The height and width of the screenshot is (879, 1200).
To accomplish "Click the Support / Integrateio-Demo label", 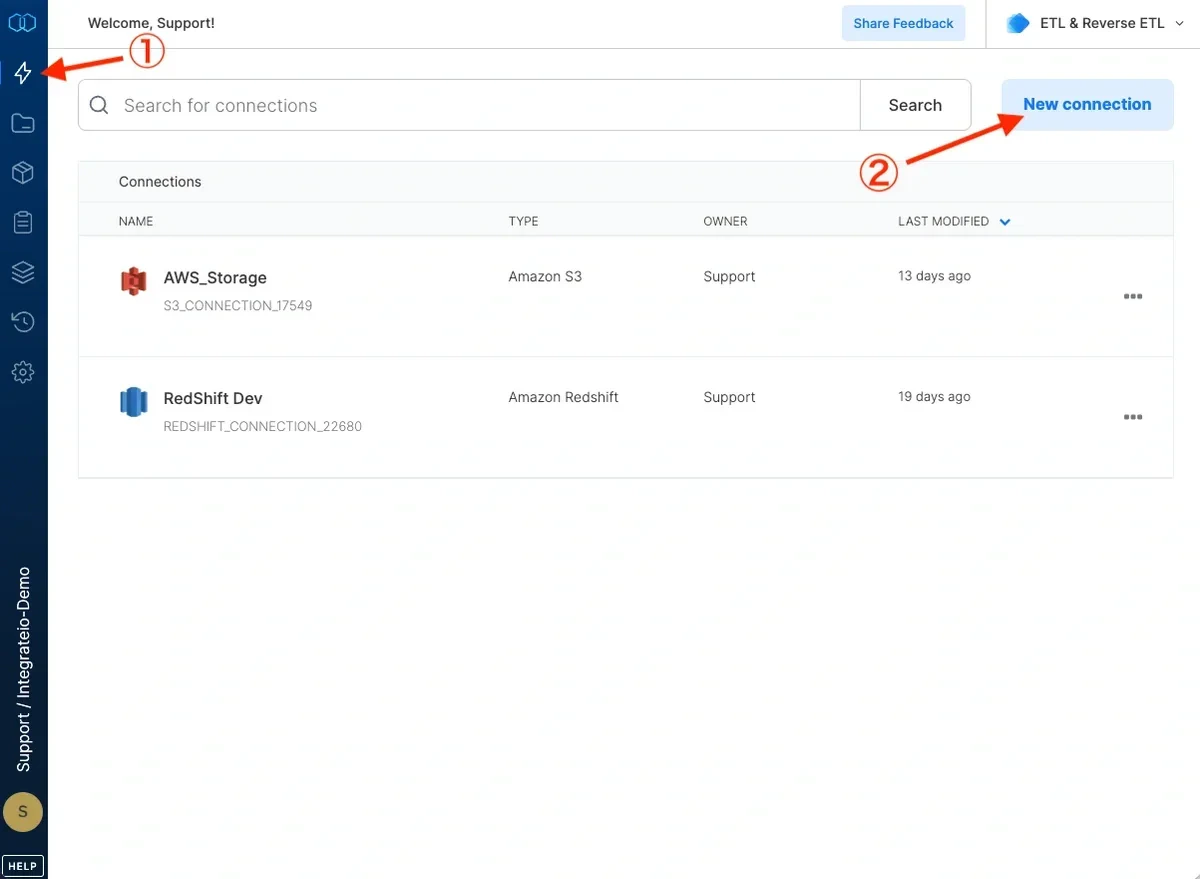I will (23, 665).
